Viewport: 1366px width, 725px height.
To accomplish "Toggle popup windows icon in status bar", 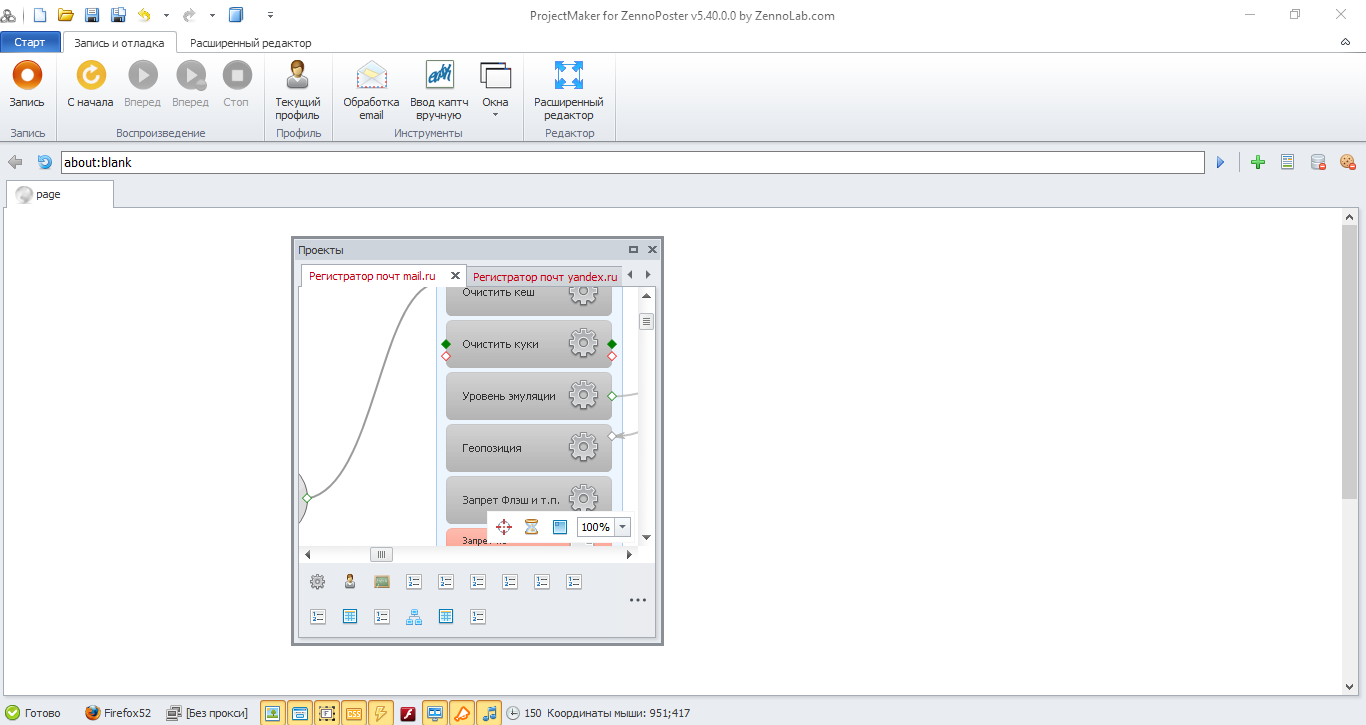I will [x=299, y=713].
